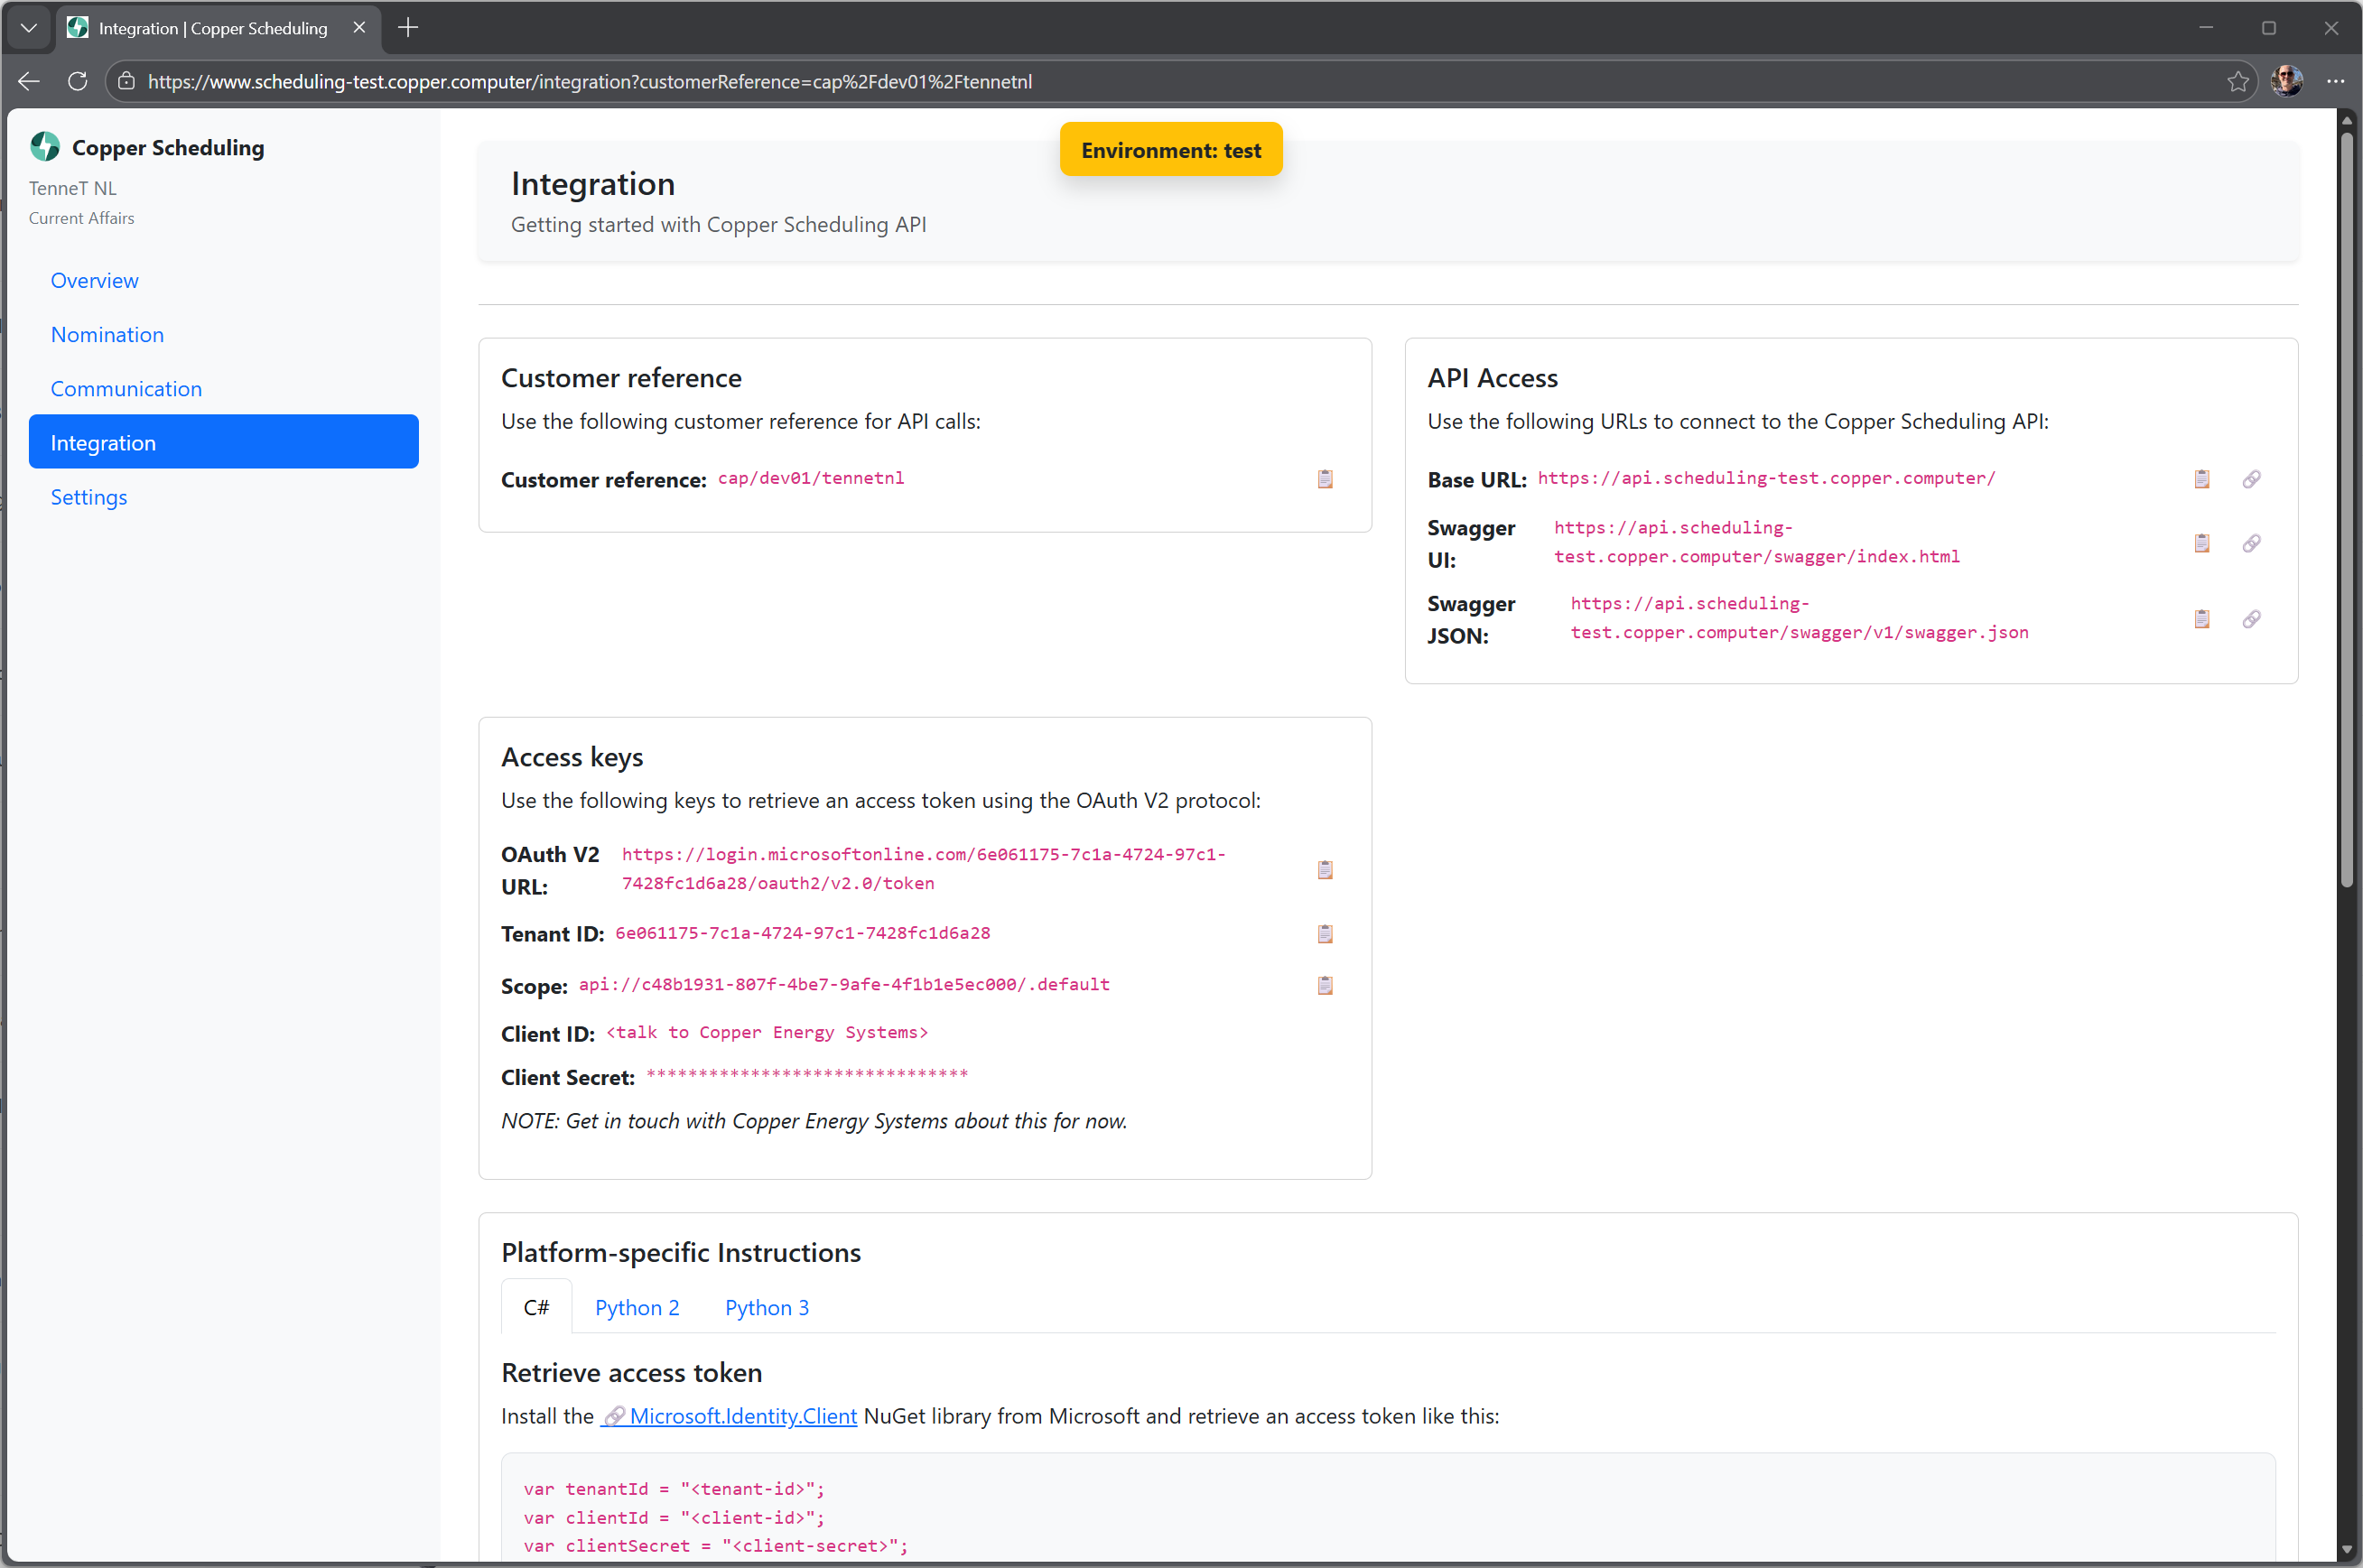Go to Settings in sidebar
This screenshot has width=2363, height=1568.
tap(89, 497)
